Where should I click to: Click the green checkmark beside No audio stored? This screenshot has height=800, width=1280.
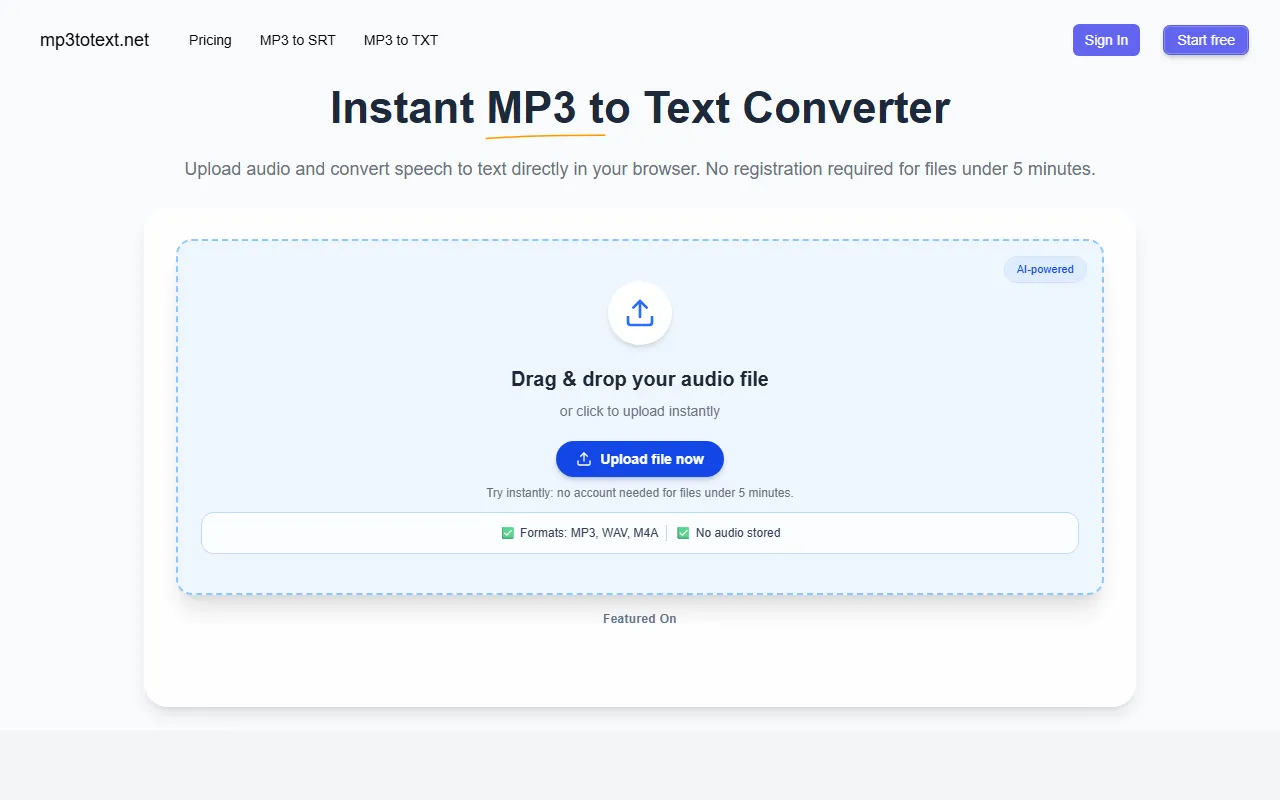point(683,533)
